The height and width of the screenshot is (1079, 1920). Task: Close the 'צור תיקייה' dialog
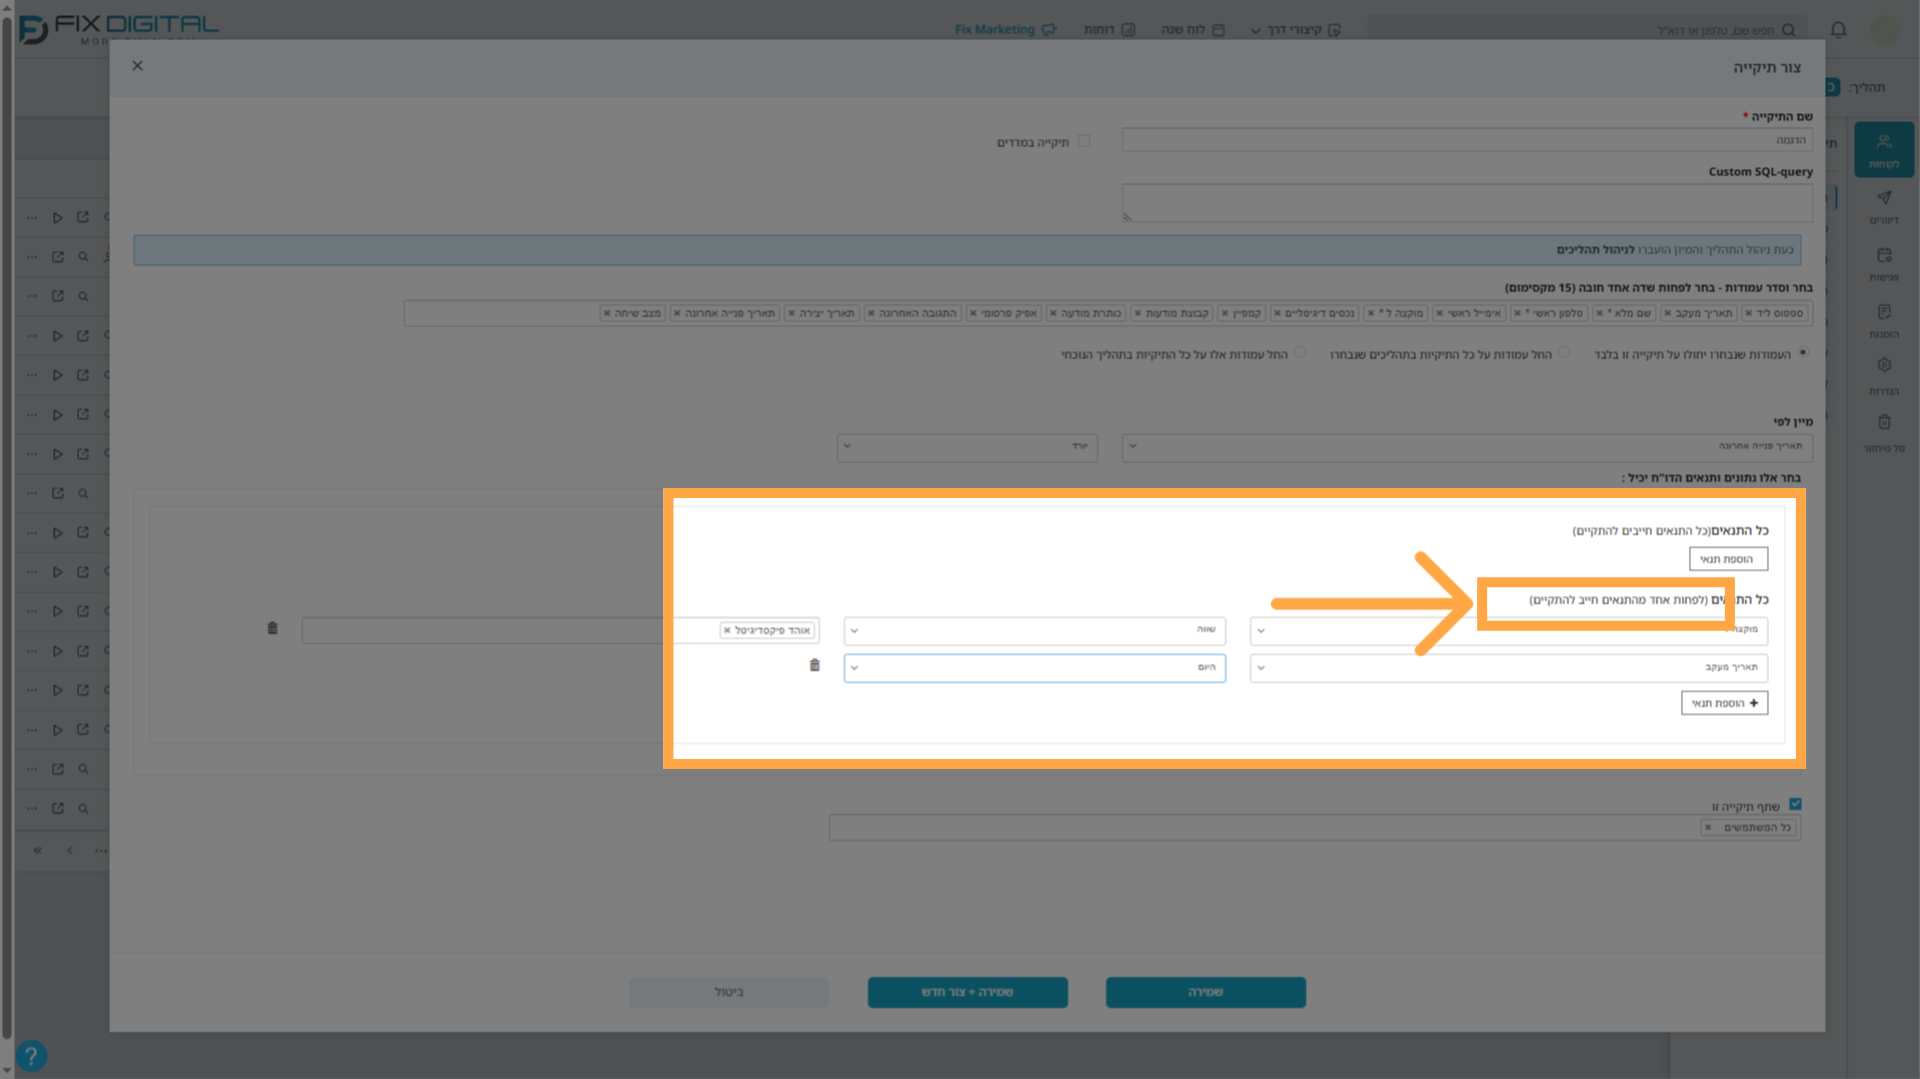click(138, 66)
